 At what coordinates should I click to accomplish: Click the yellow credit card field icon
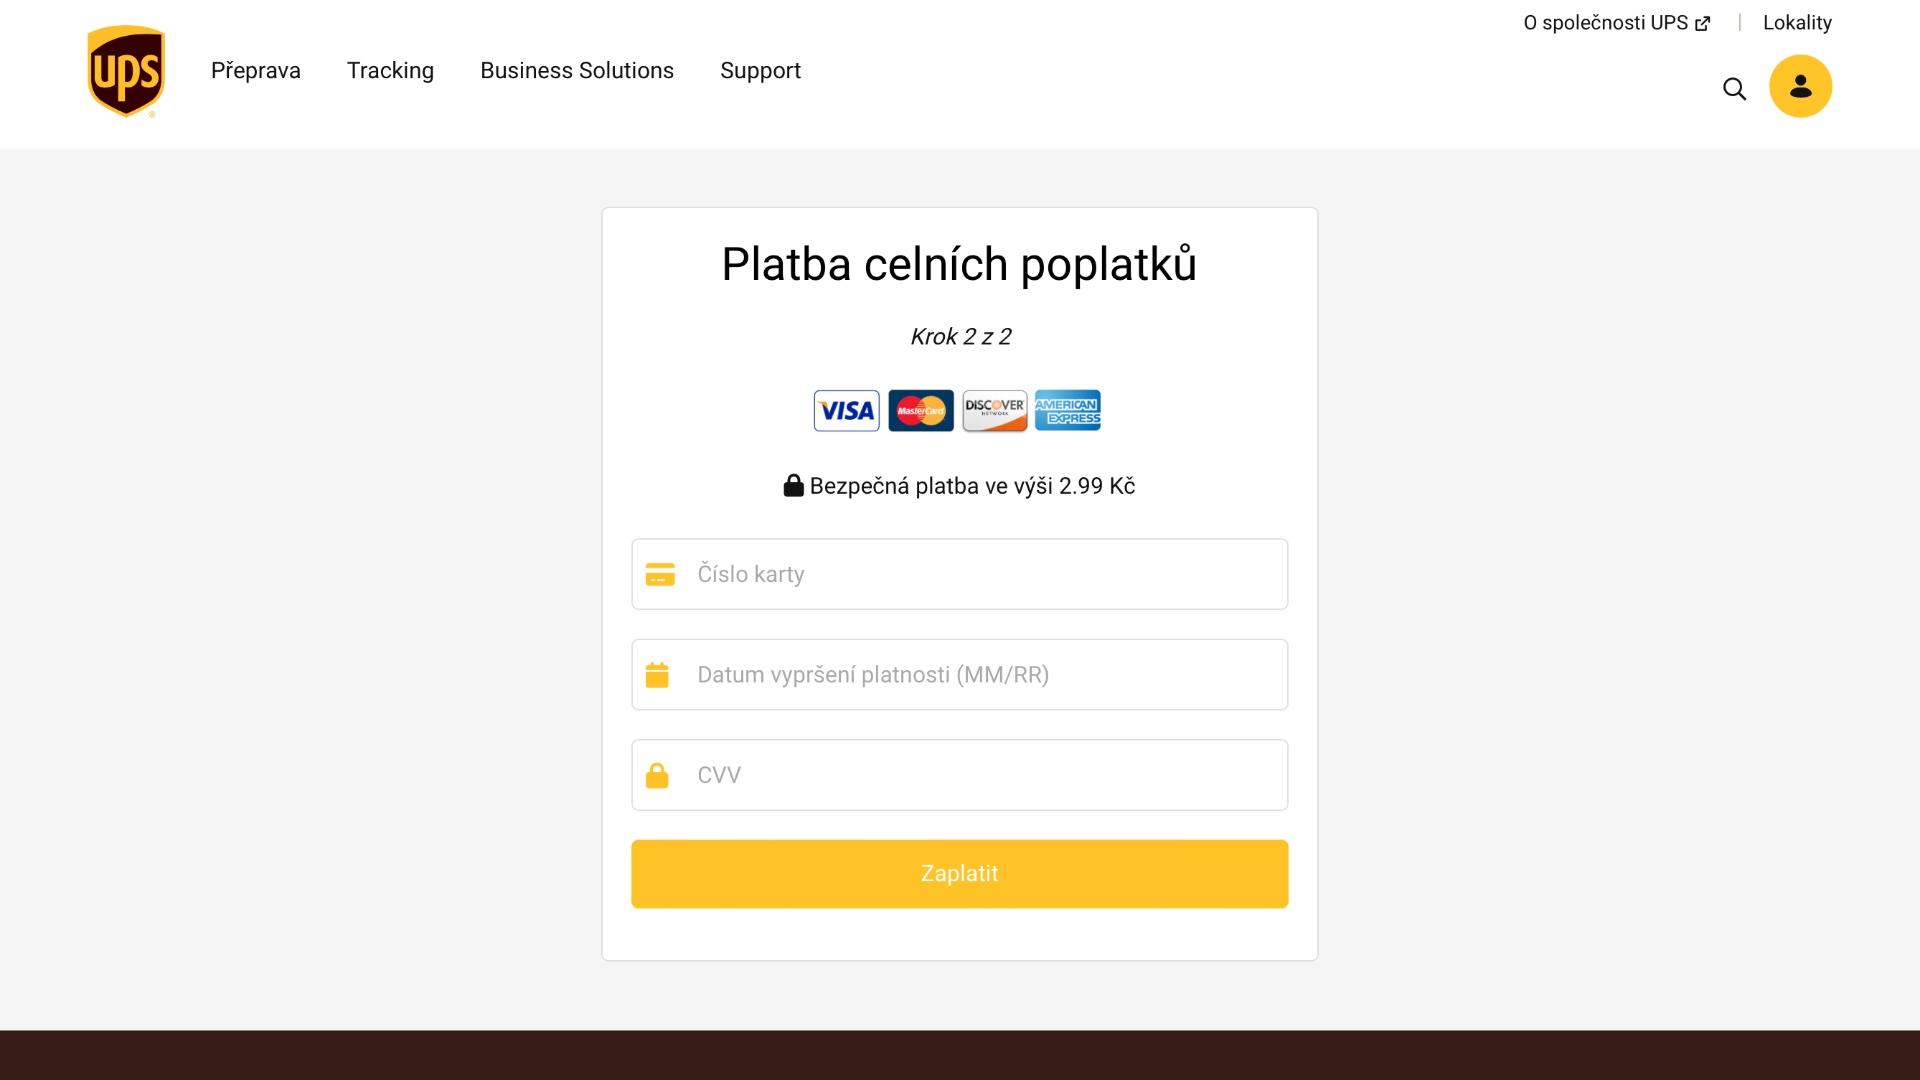point(660,574)
